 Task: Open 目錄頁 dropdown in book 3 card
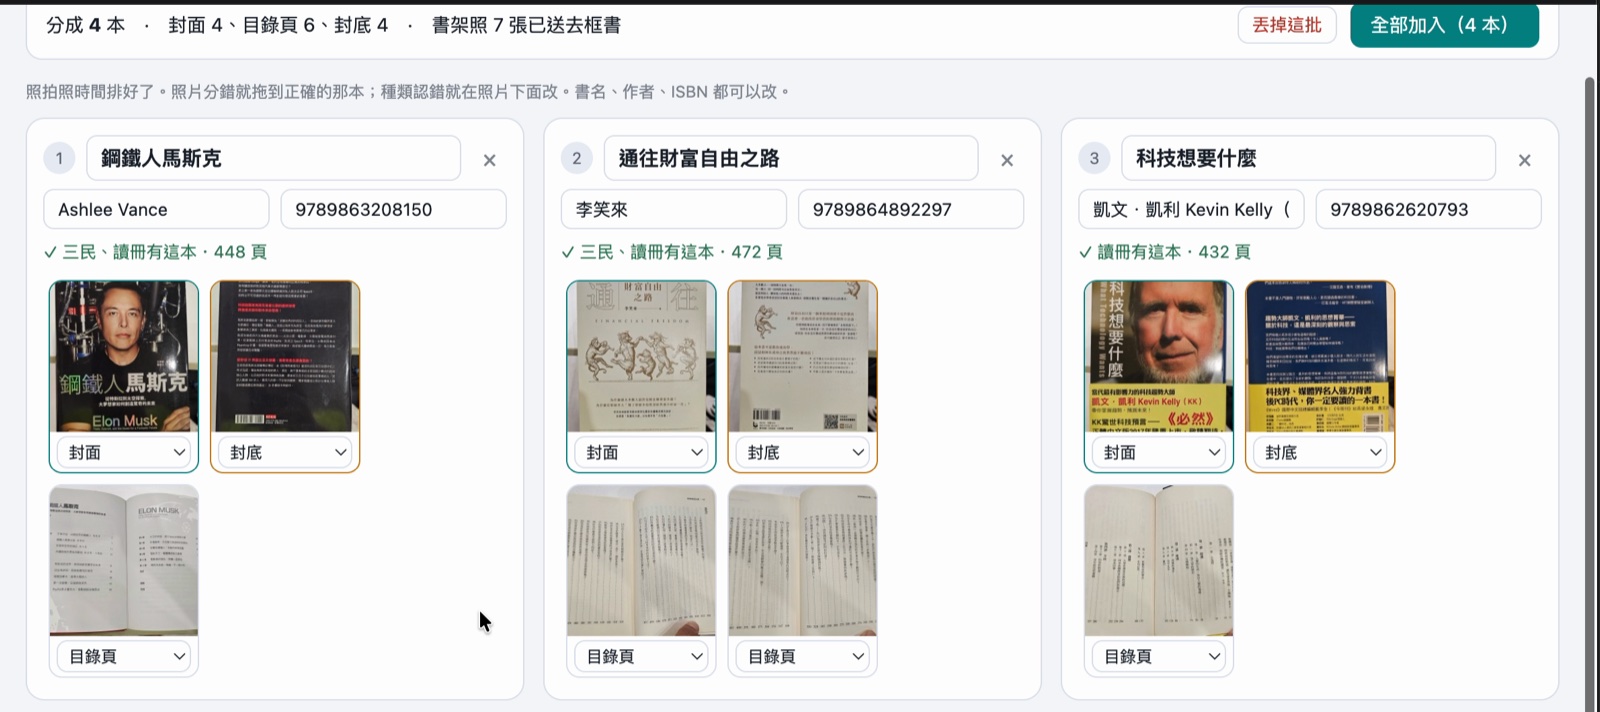[x=1158, y=656]
